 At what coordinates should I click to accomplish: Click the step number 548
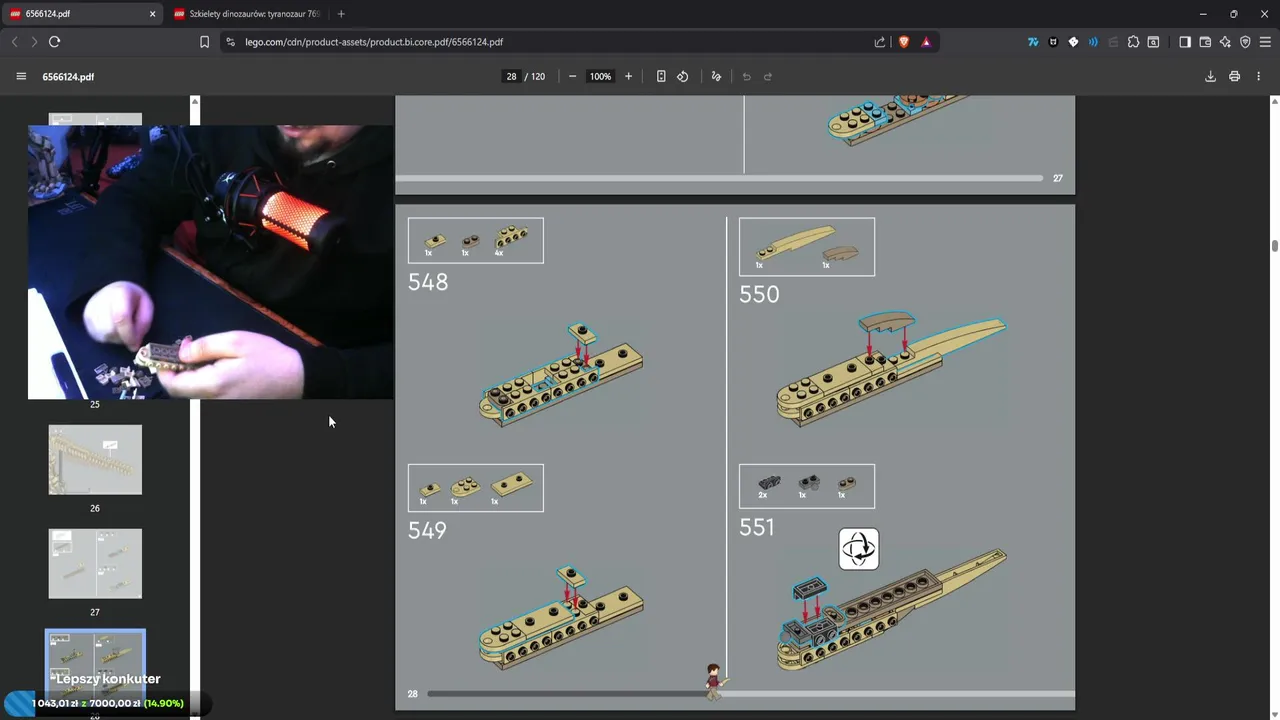coord(428,282)
